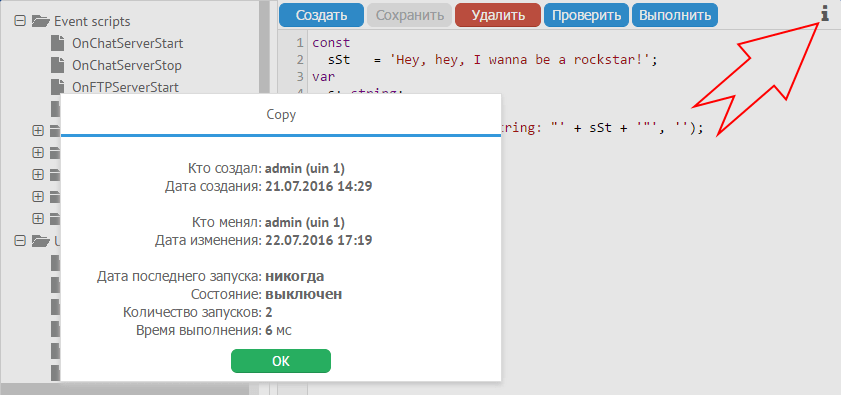Click the creation date 21.07.2016 14:29
The image size is (841, 395).
[319, 187]
